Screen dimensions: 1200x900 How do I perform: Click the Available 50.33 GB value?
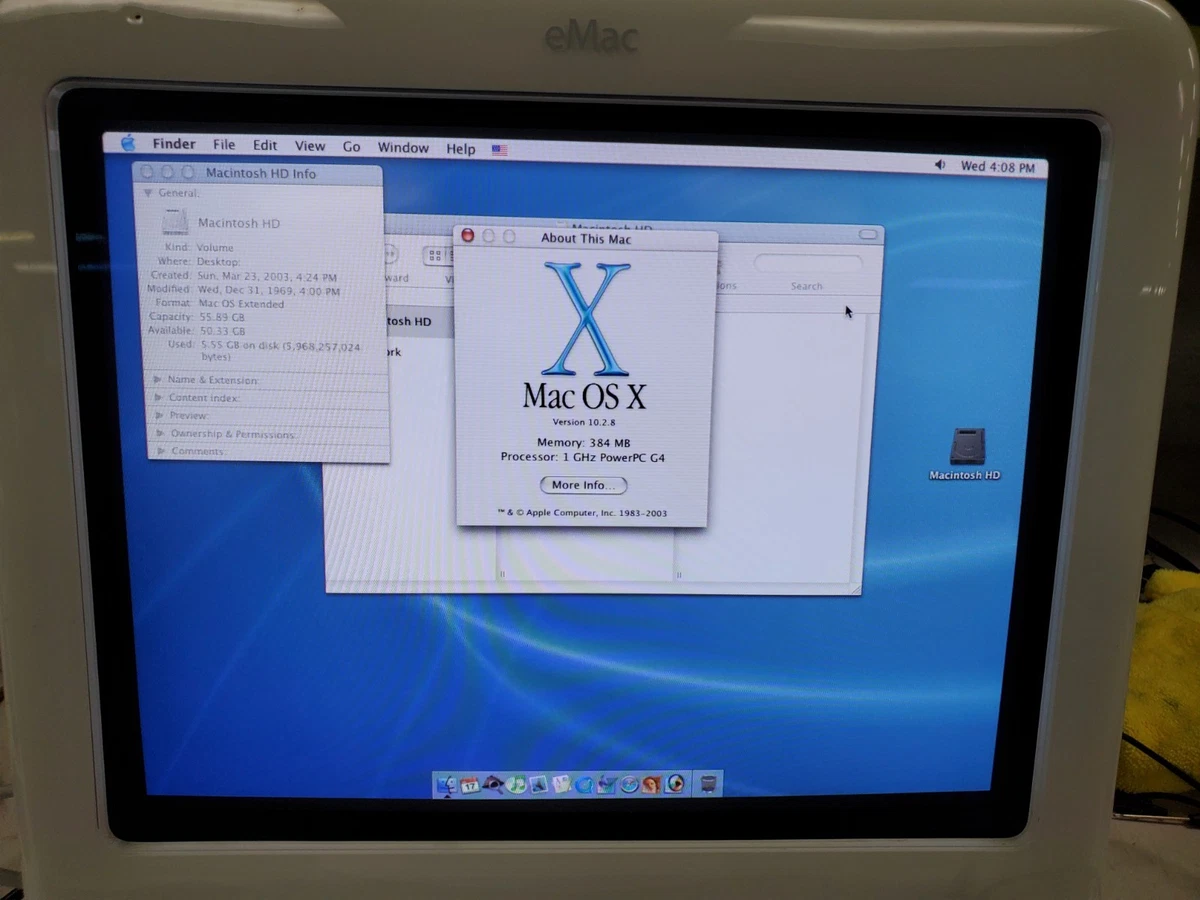coord(221,331)
